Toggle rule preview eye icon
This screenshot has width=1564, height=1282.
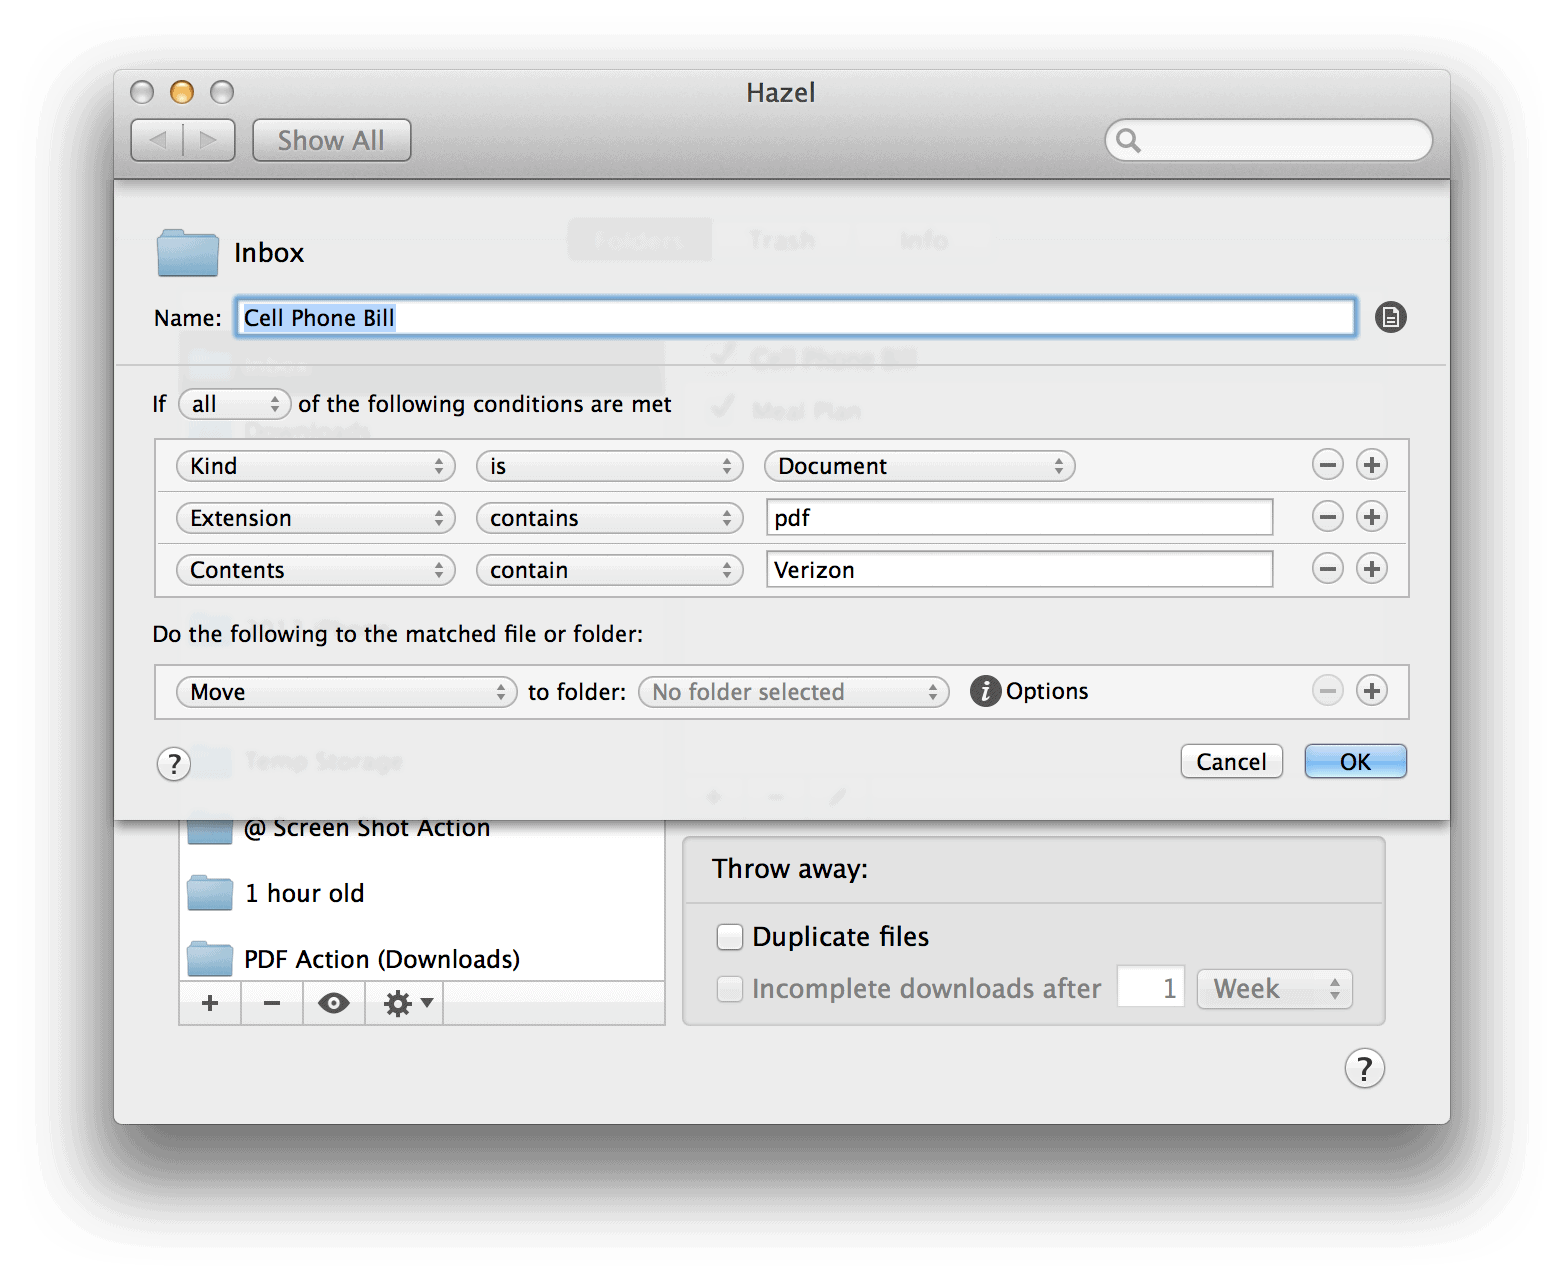[334, 1003]
